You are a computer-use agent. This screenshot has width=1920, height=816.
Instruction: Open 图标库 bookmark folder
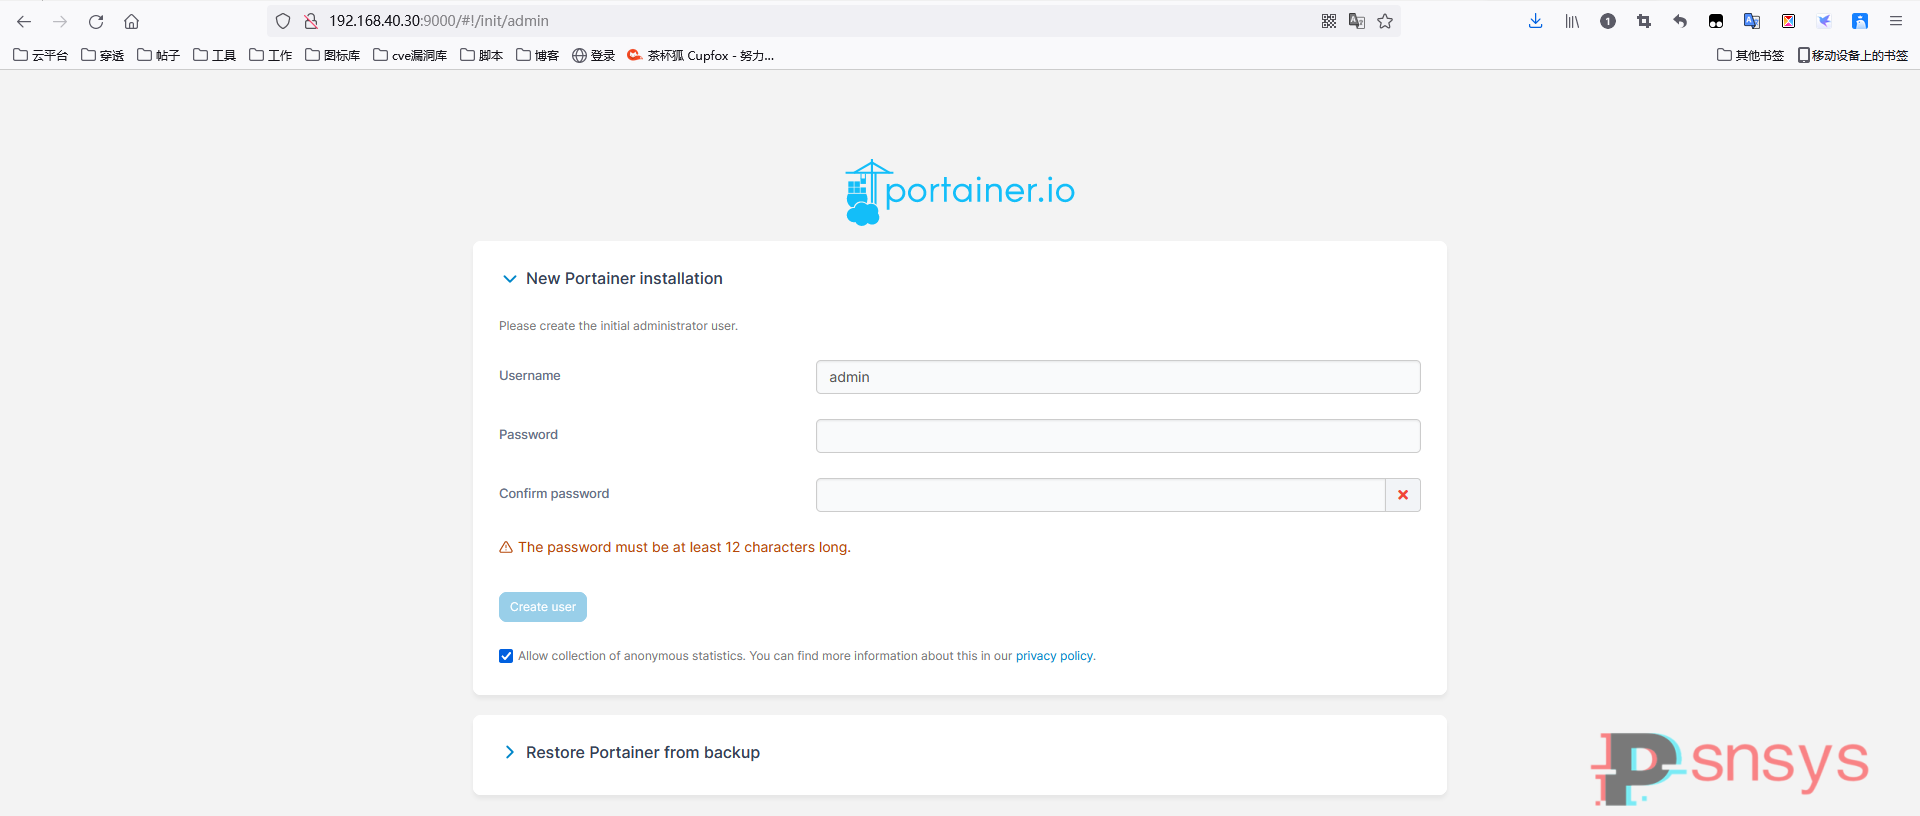pyautogui.click(x=333, y=55)
